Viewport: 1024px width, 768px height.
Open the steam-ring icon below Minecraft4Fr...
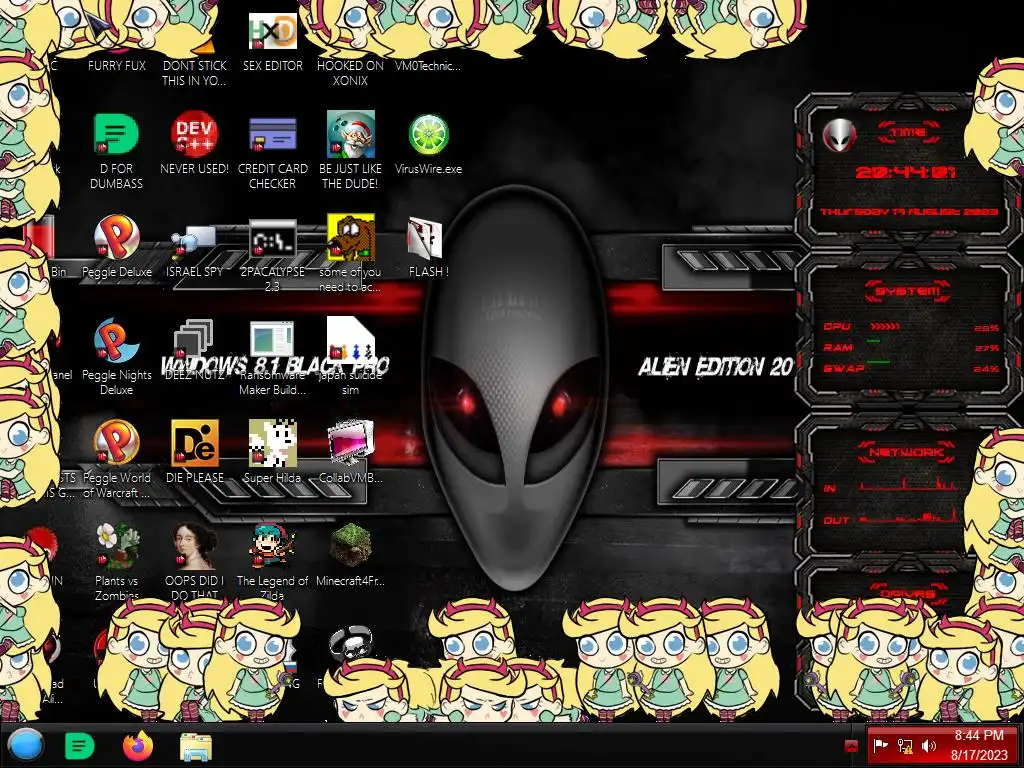coord(351,643)
